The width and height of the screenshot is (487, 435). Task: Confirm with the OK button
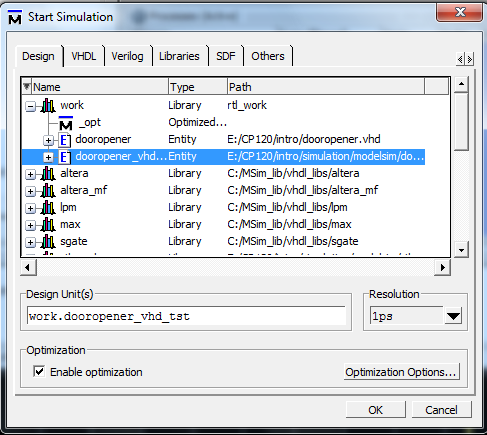coord(375,410)
